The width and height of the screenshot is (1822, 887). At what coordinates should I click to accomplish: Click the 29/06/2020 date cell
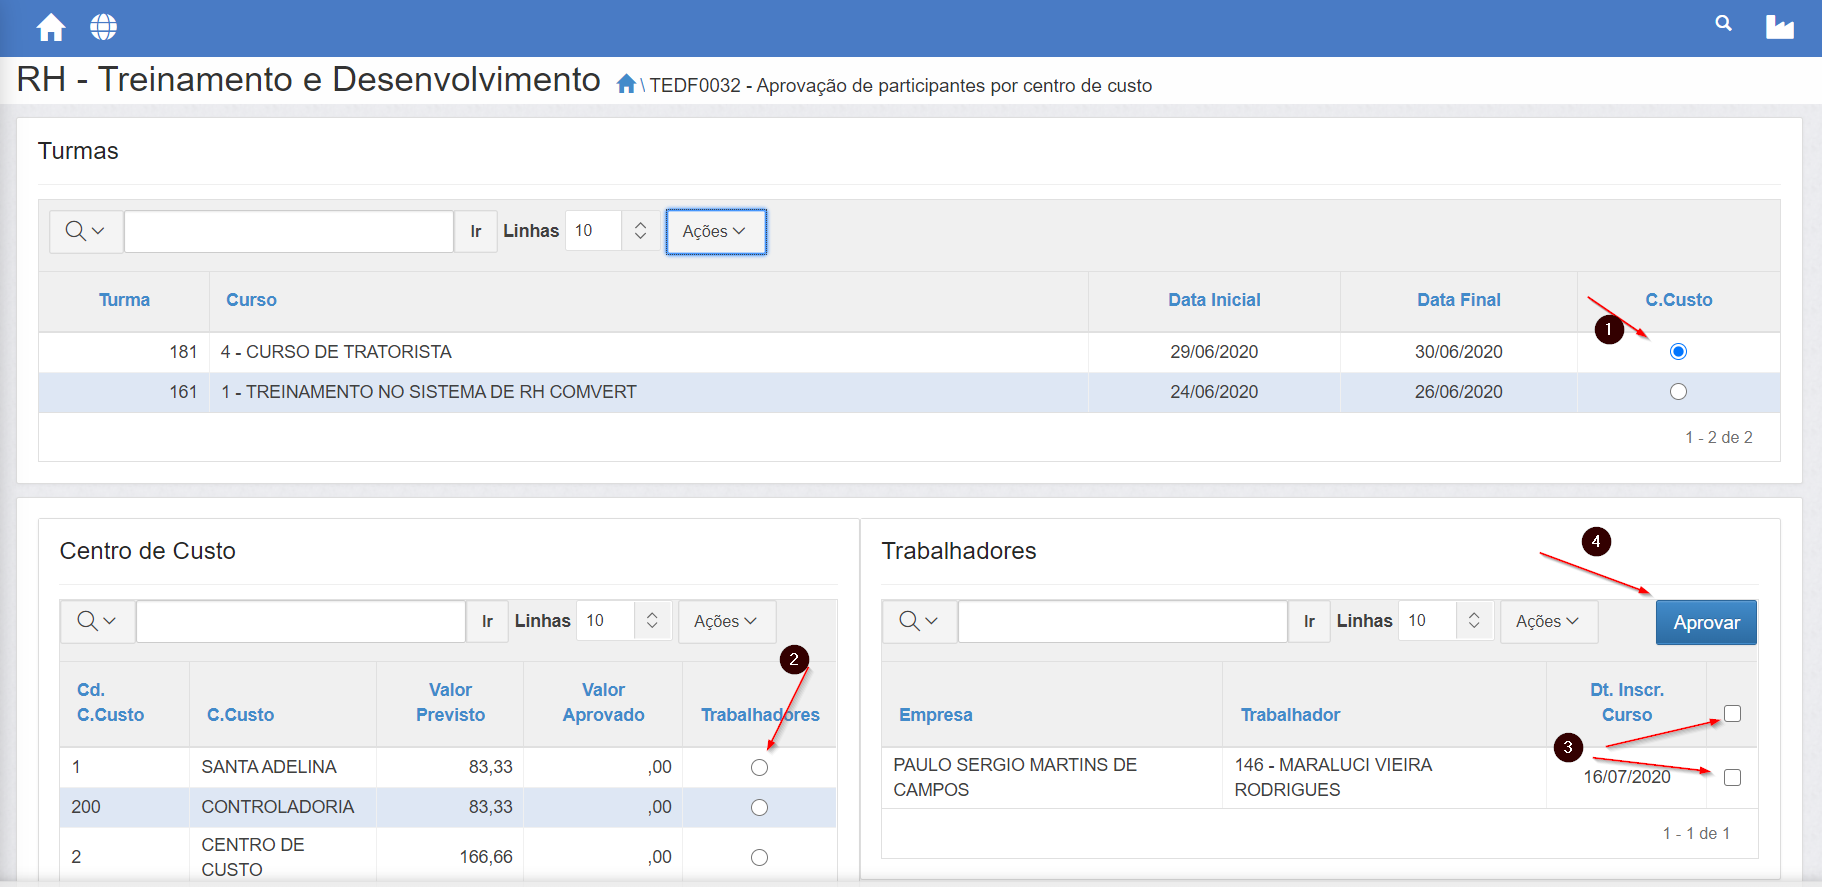1214,352
